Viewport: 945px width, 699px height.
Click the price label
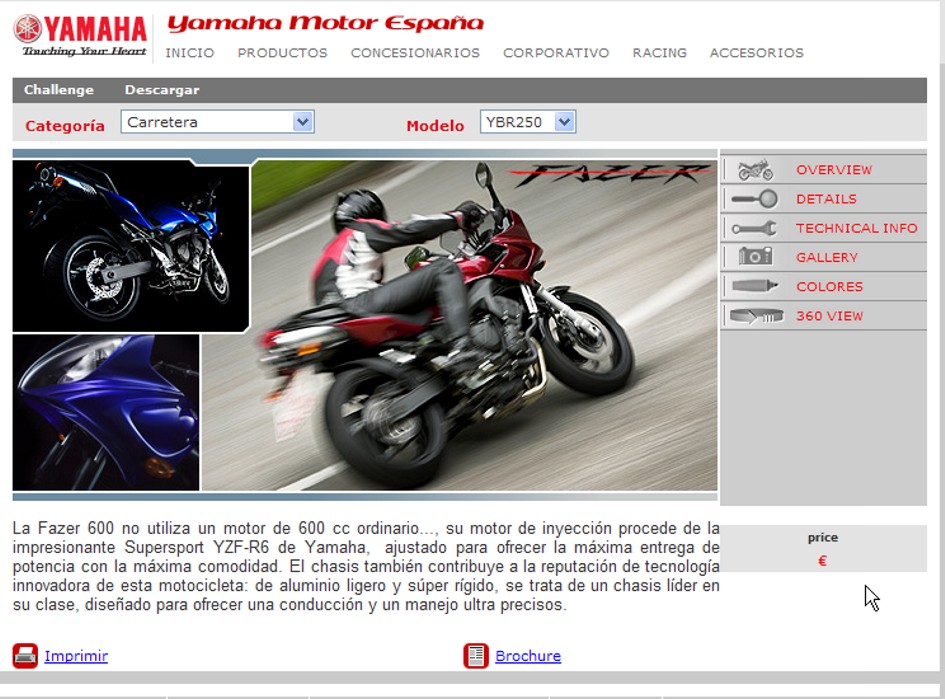tap(823, 538)
